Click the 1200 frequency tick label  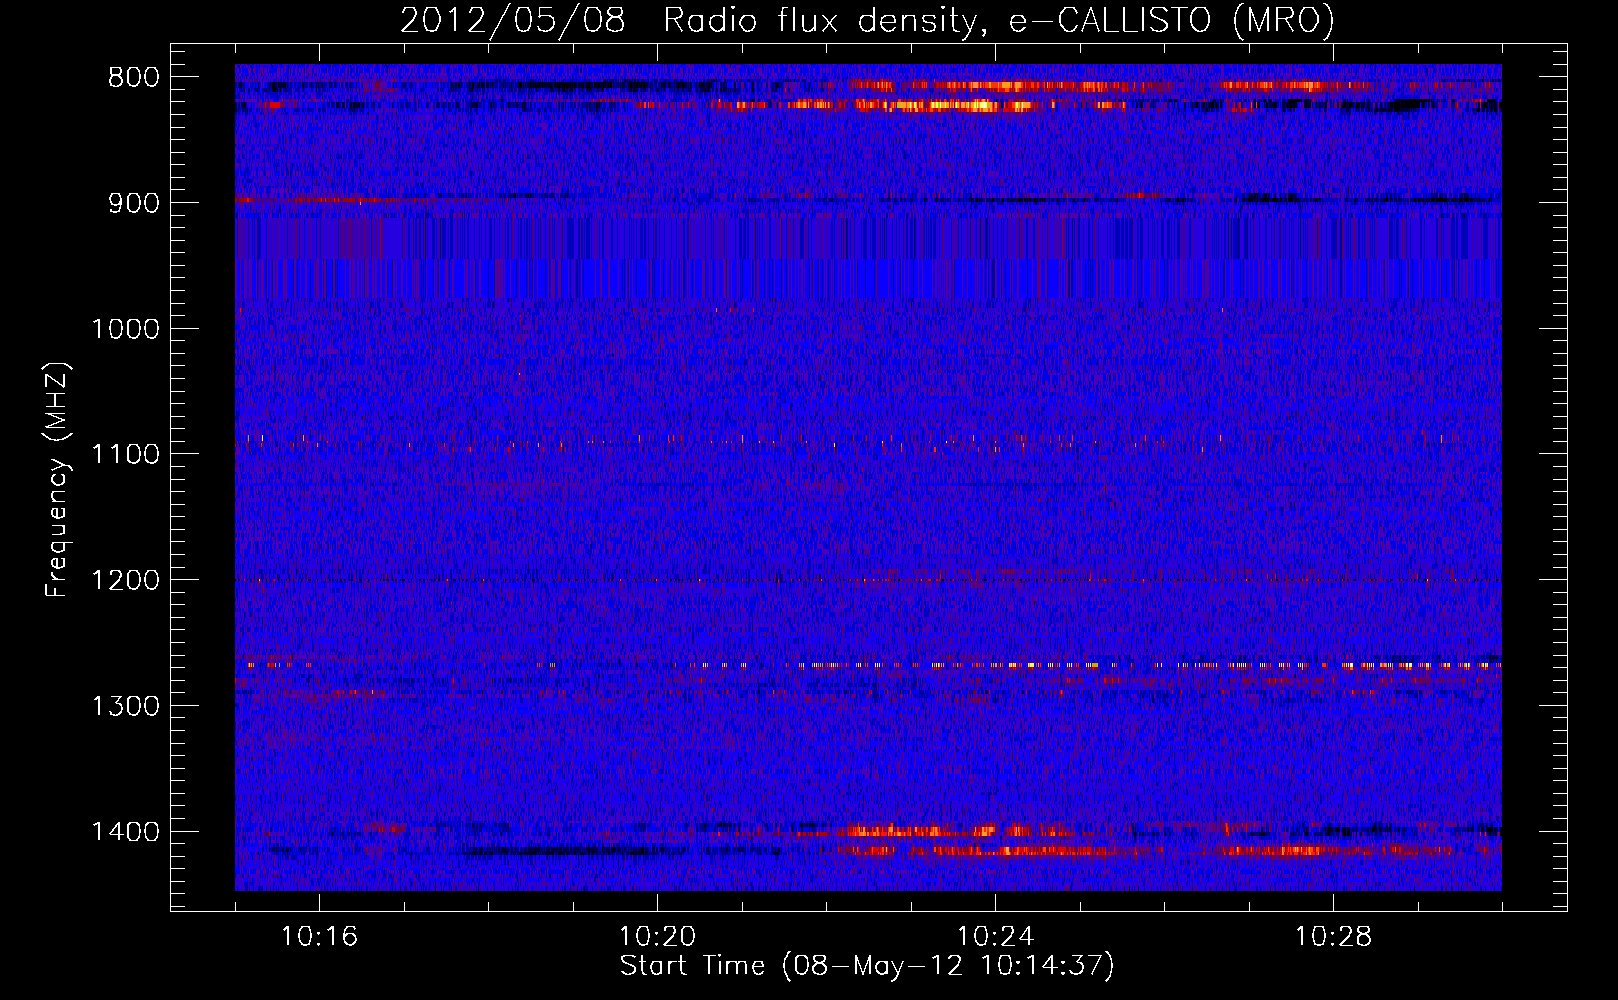pos(125,581)
